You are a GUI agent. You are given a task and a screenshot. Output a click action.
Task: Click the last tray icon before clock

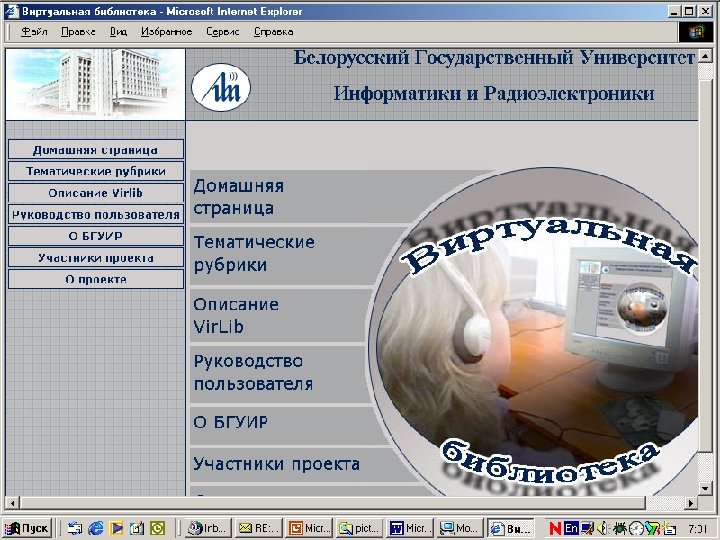669,529
